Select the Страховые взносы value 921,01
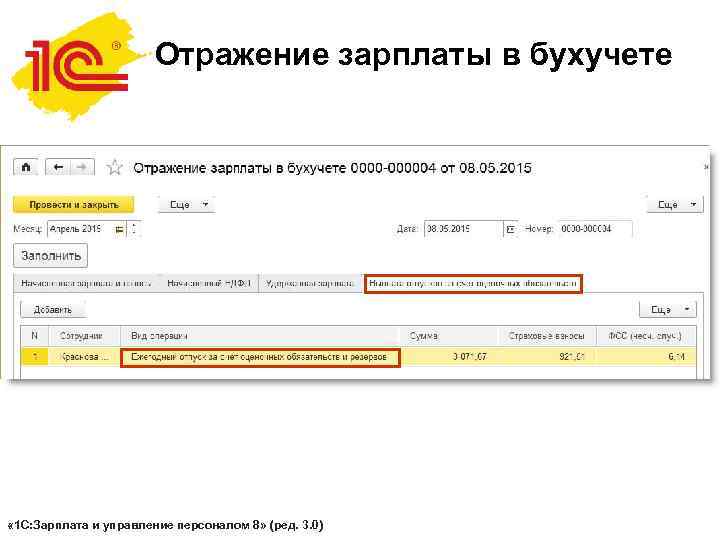This screenshot has height=540, width=720. [546, 357]
